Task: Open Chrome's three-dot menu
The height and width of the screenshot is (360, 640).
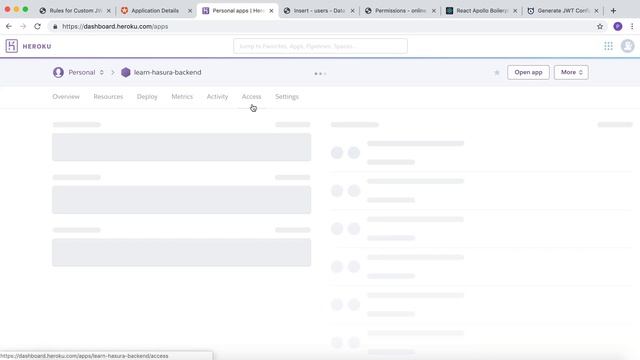Action: (632, 27)
